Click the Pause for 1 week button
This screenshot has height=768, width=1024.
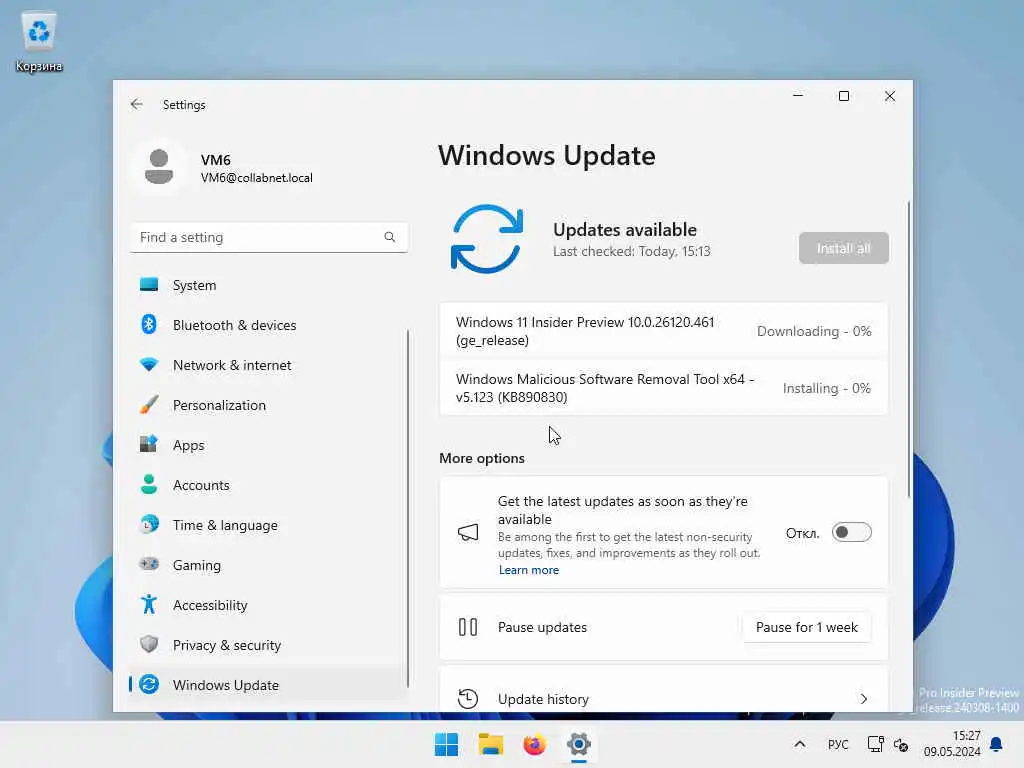coord(807,627)
